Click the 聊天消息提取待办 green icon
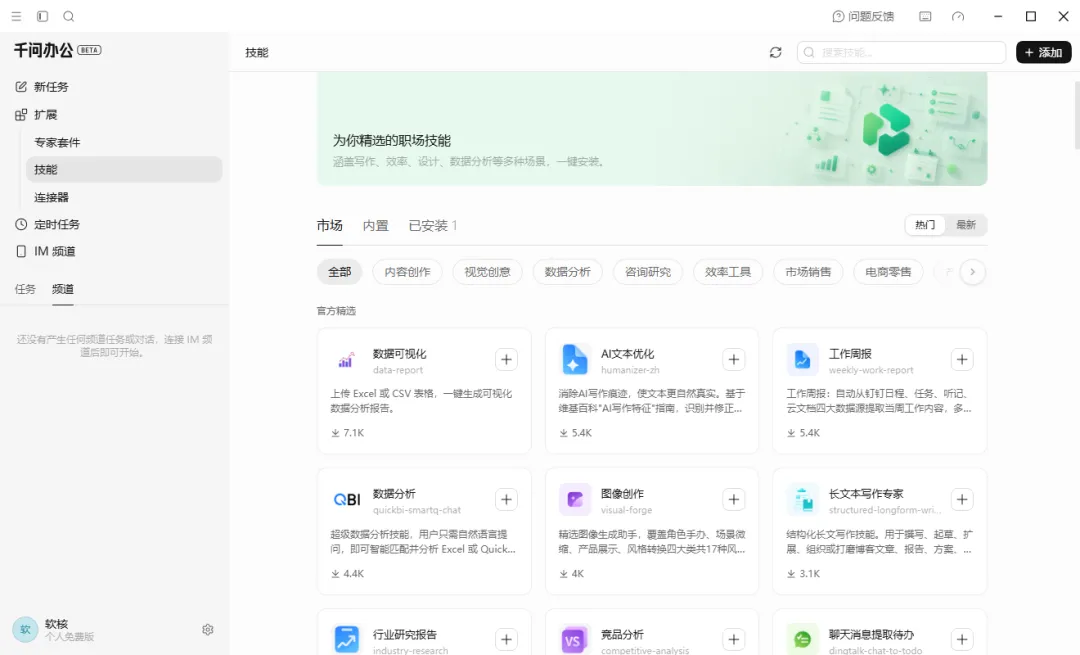1080x655 pixels. click(802, 640)
